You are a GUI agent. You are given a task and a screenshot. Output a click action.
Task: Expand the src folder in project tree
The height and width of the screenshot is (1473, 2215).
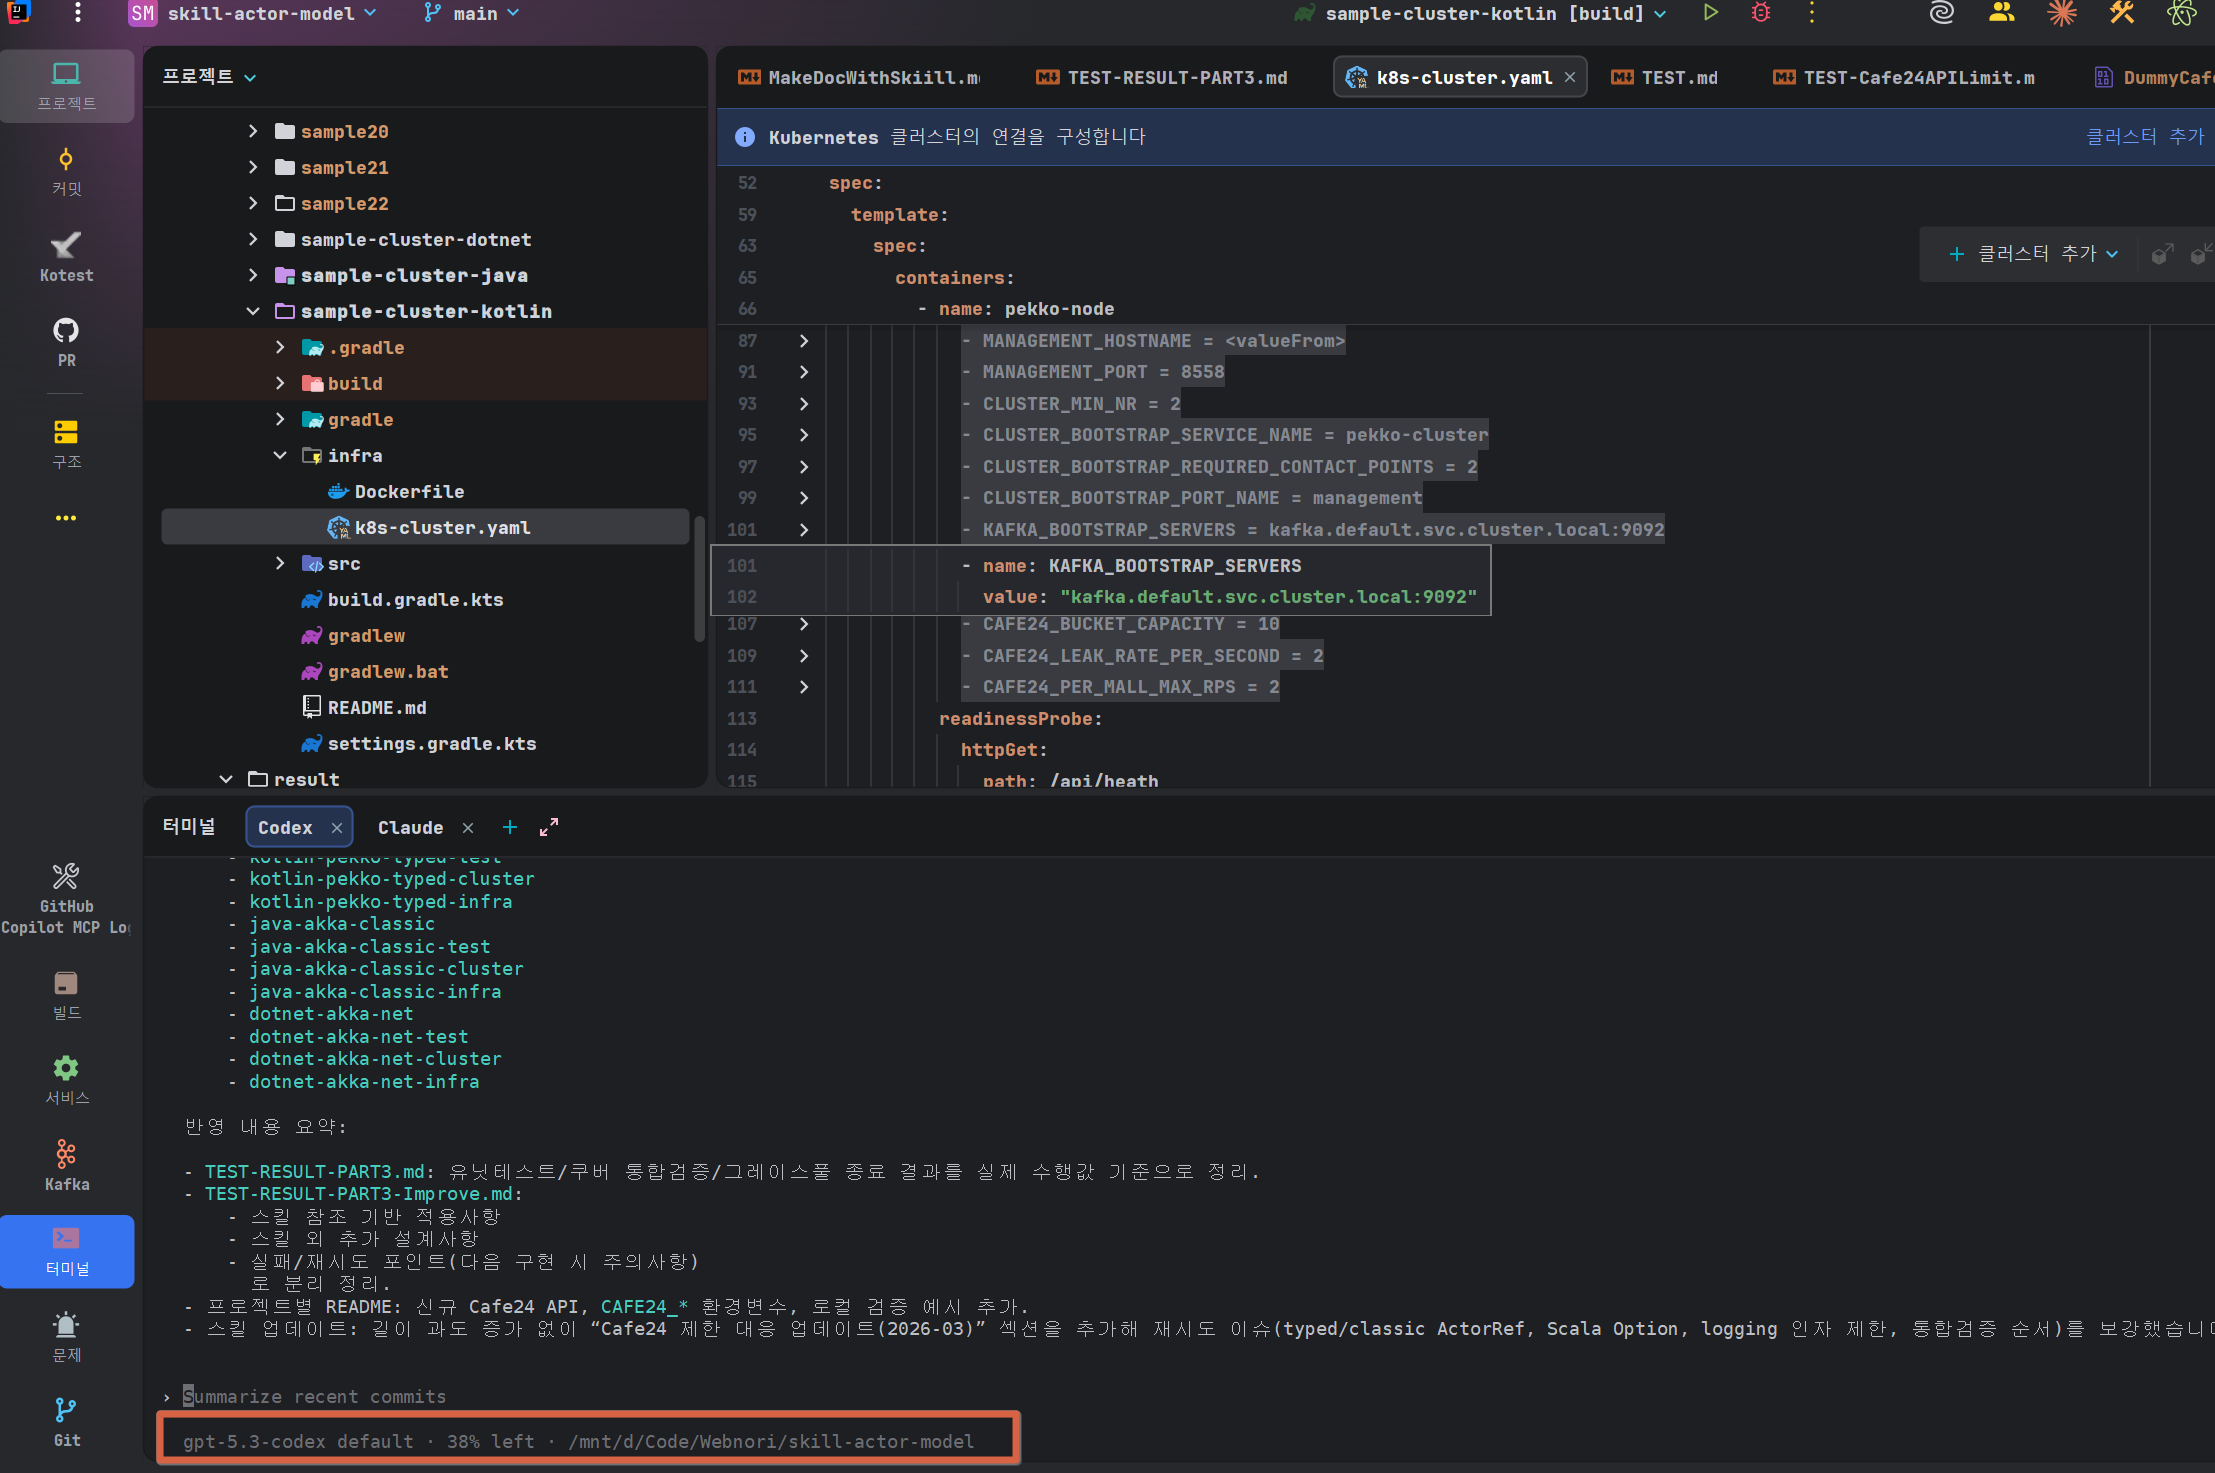280,563
